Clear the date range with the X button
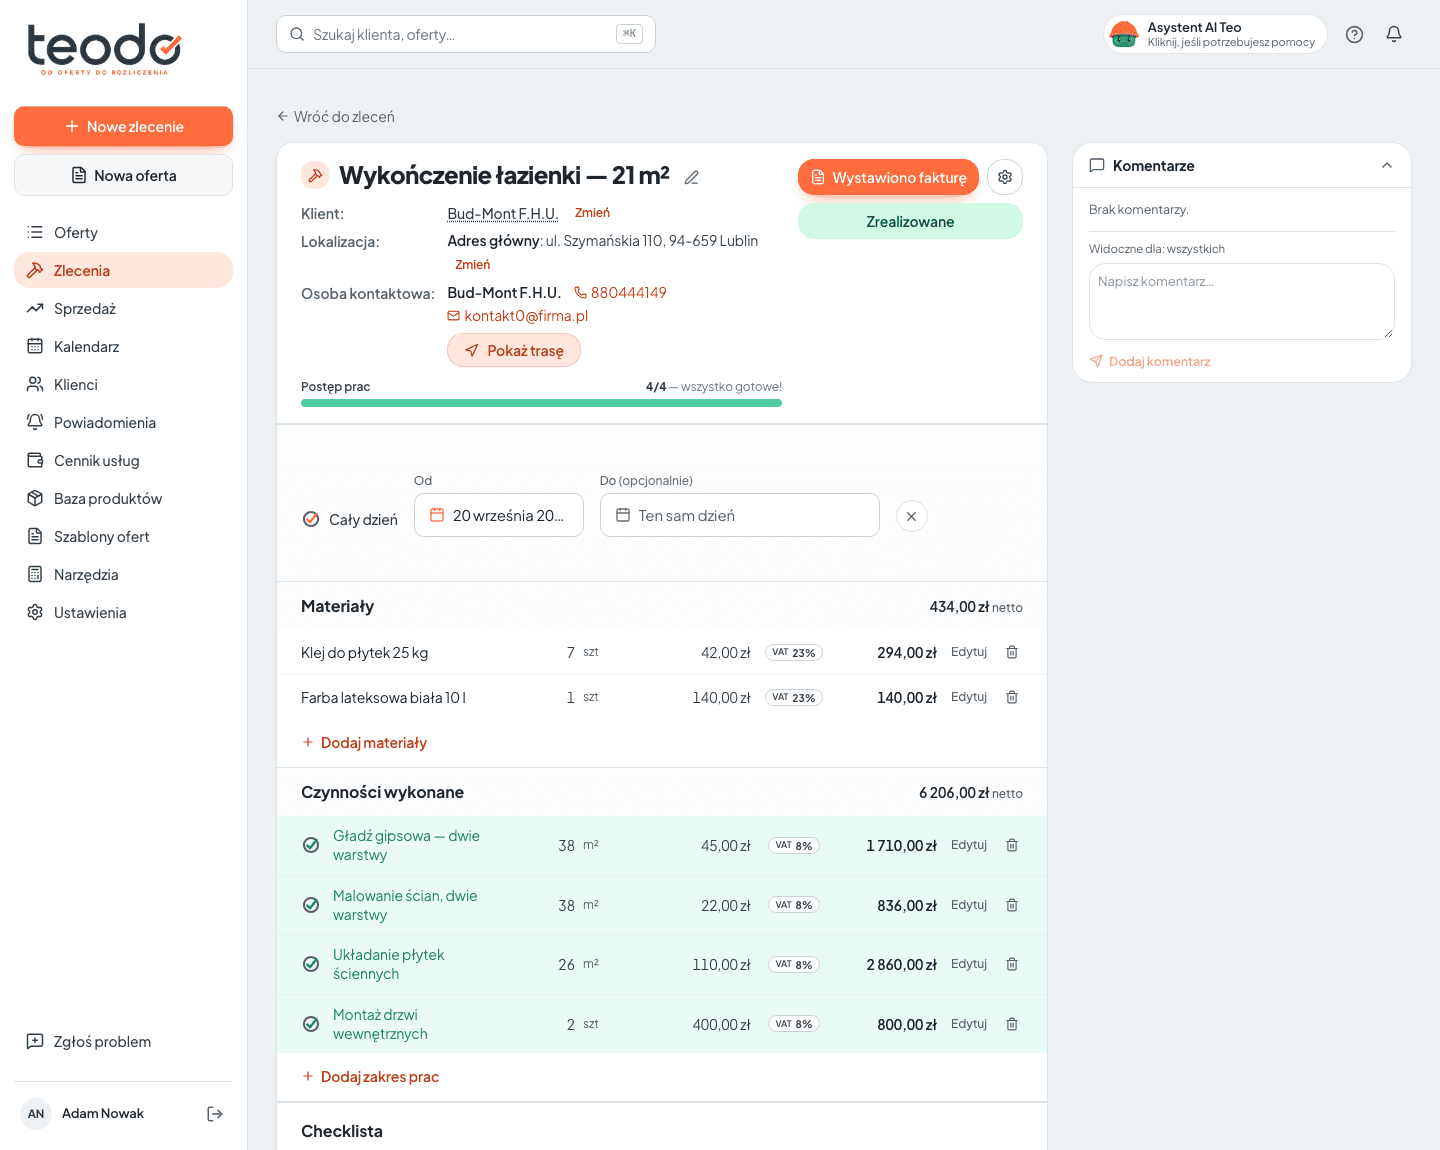This screenshot has width=1440, height=1150. tap(911, 516)
